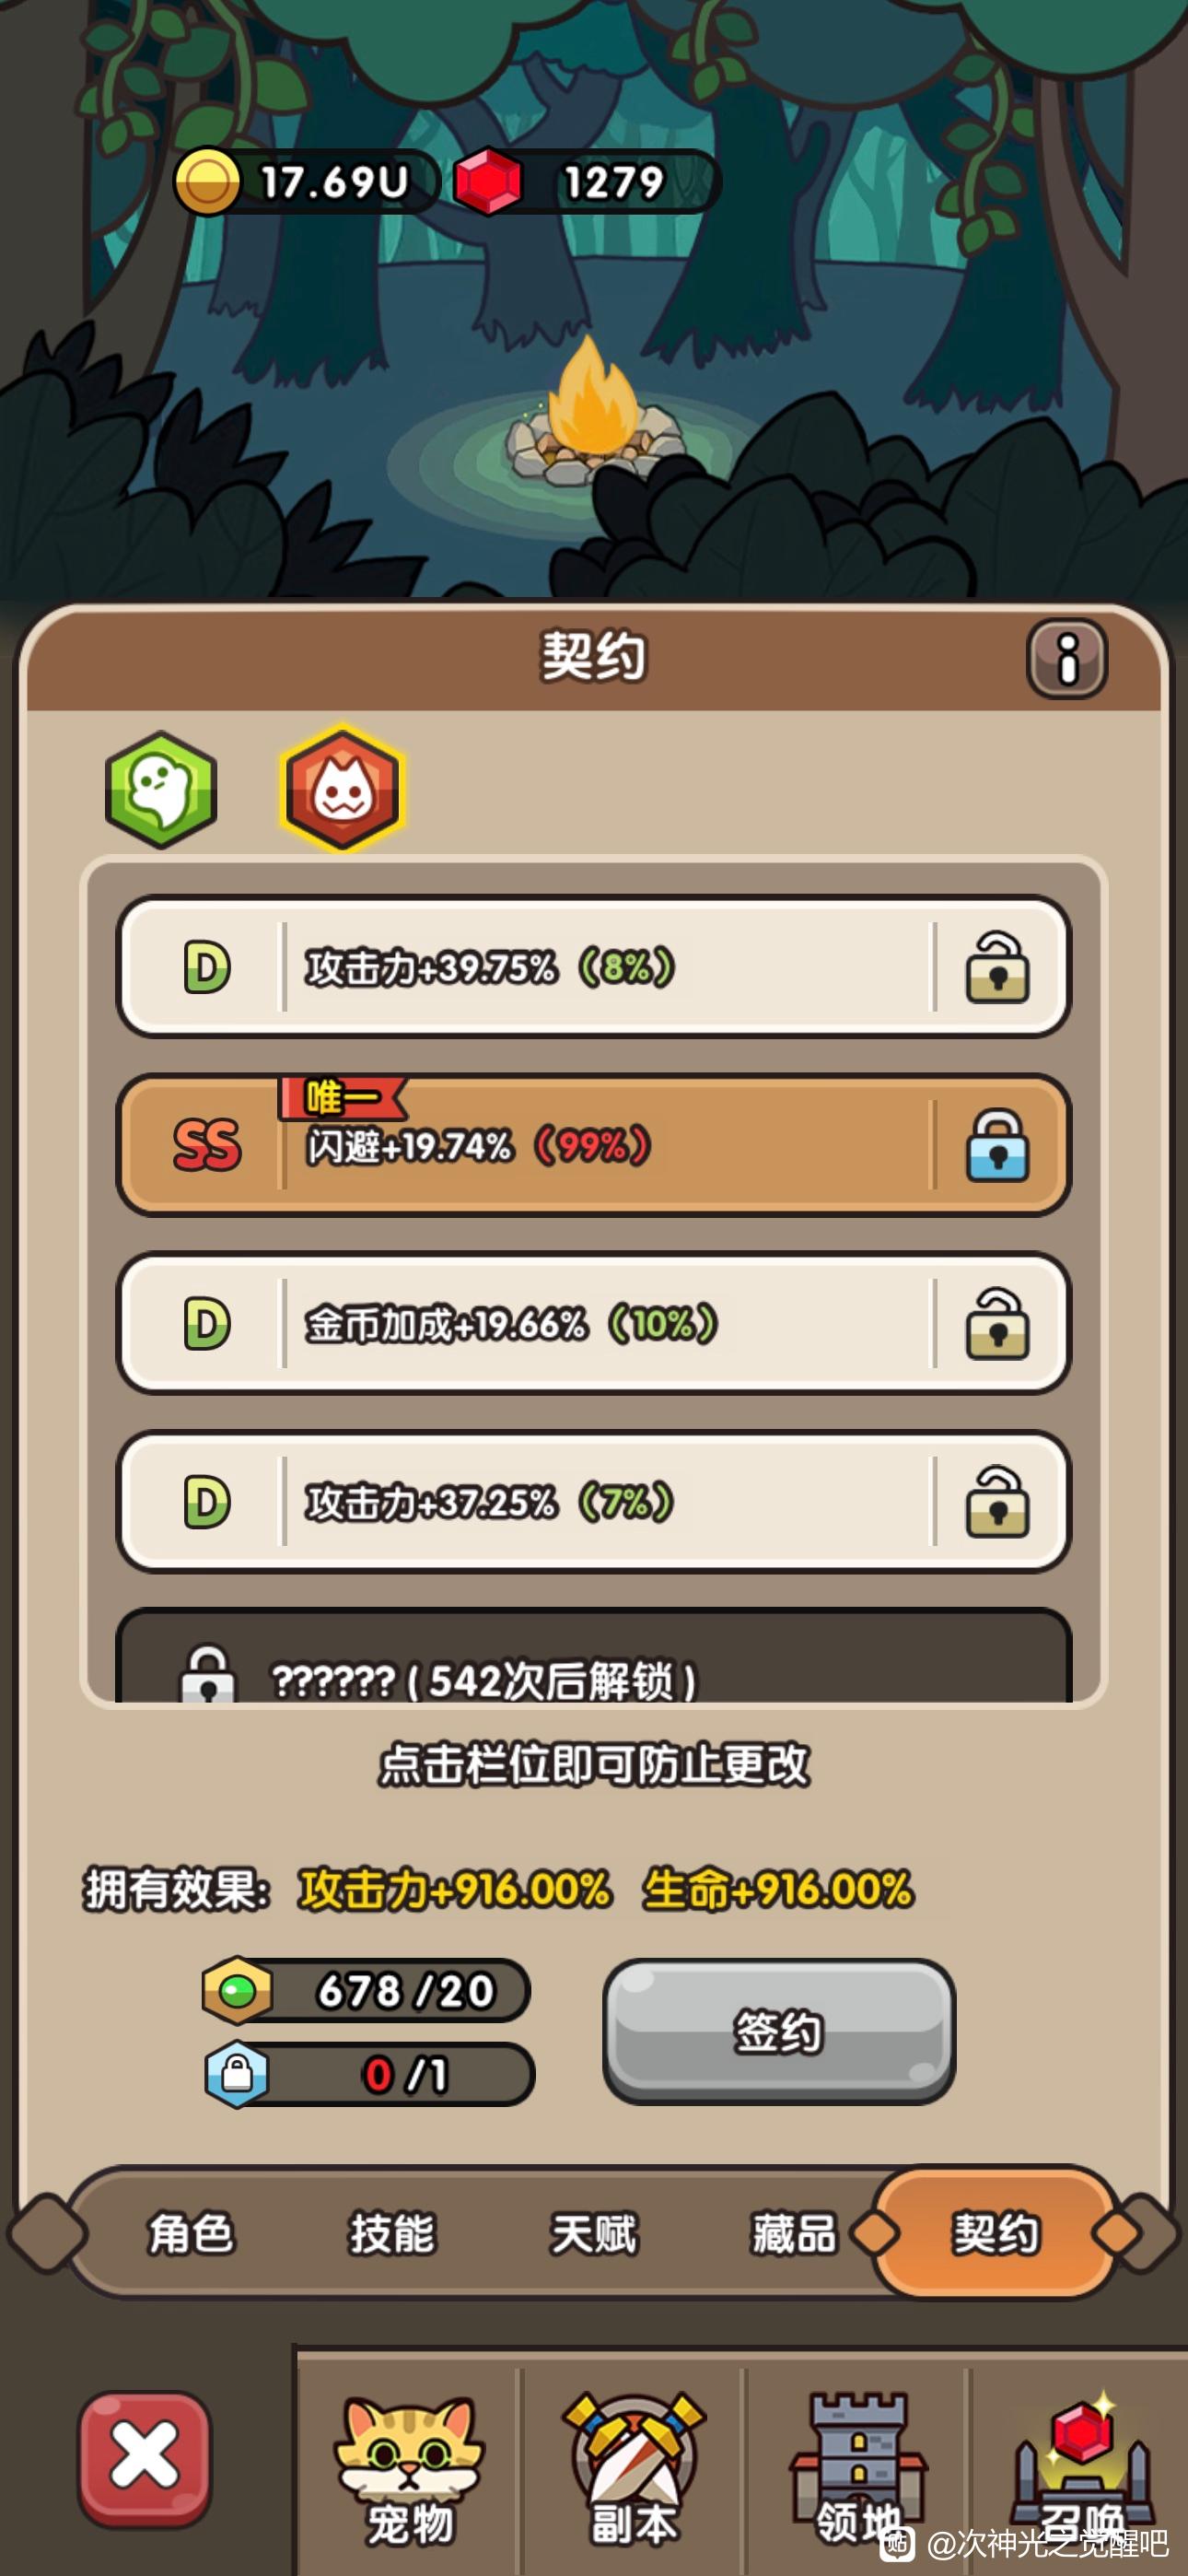Toggle lock on 攻击力+39.75% slot
This screenshot has height=2576, width=1188.
pos(996,967)
